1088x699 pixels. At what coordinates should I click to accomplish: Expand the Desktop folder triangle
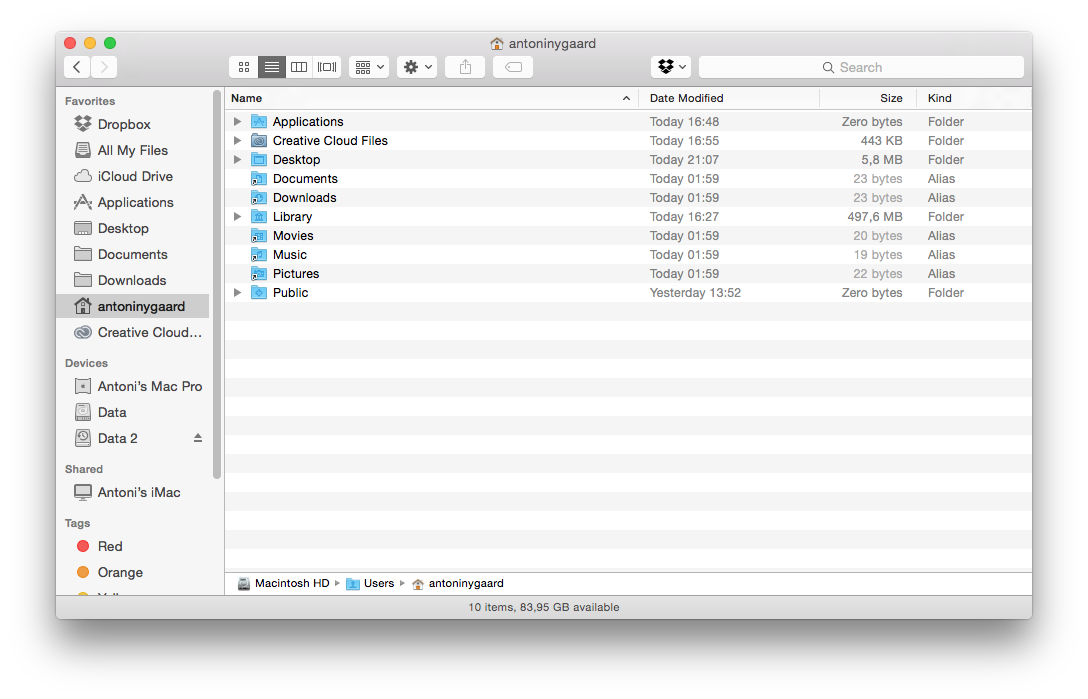point(237,160)
